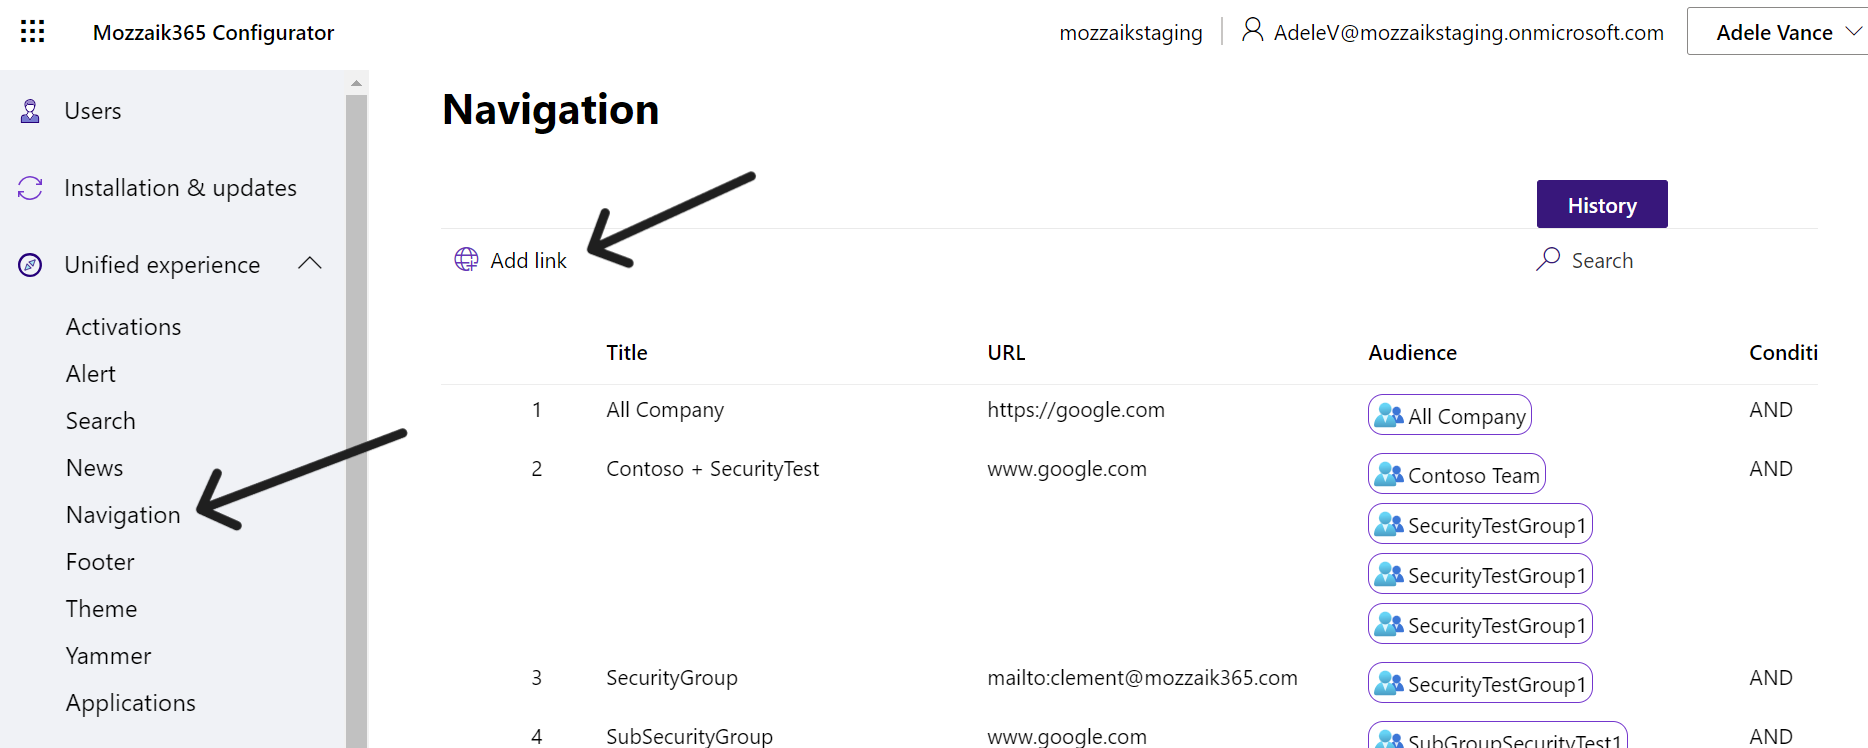
Task: Open the app launcher grid icon
Action: pos(33,32)
